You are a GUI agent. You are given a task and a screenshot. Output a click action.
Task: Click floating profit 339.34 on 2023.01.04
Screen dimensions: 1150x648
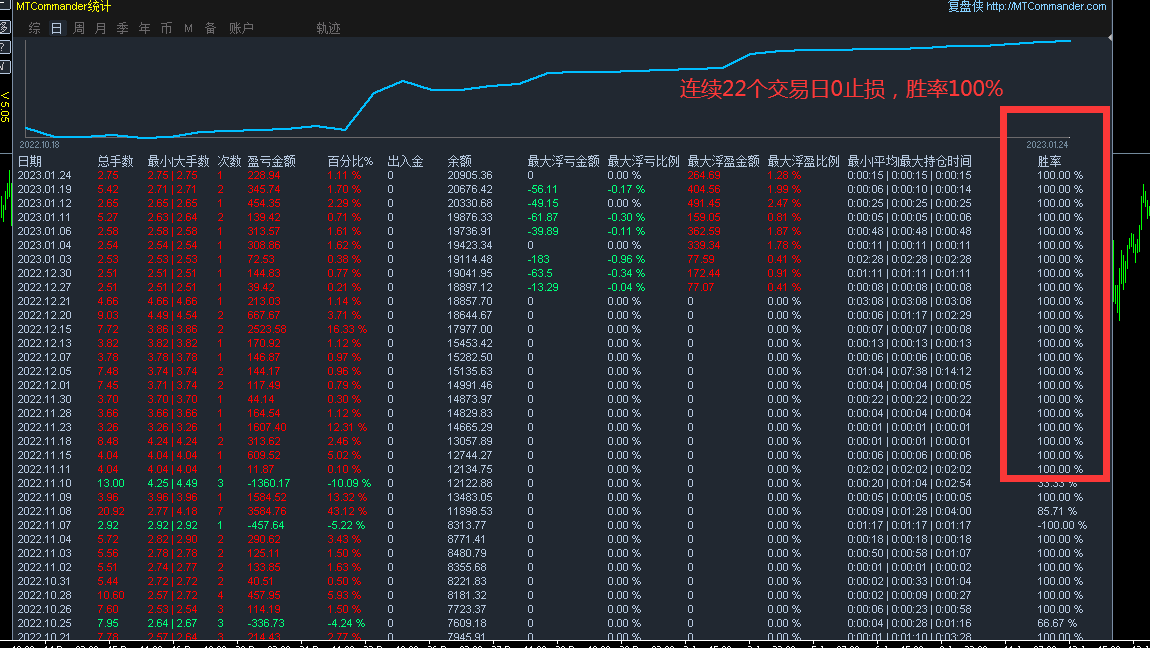(x=704, y=245)
